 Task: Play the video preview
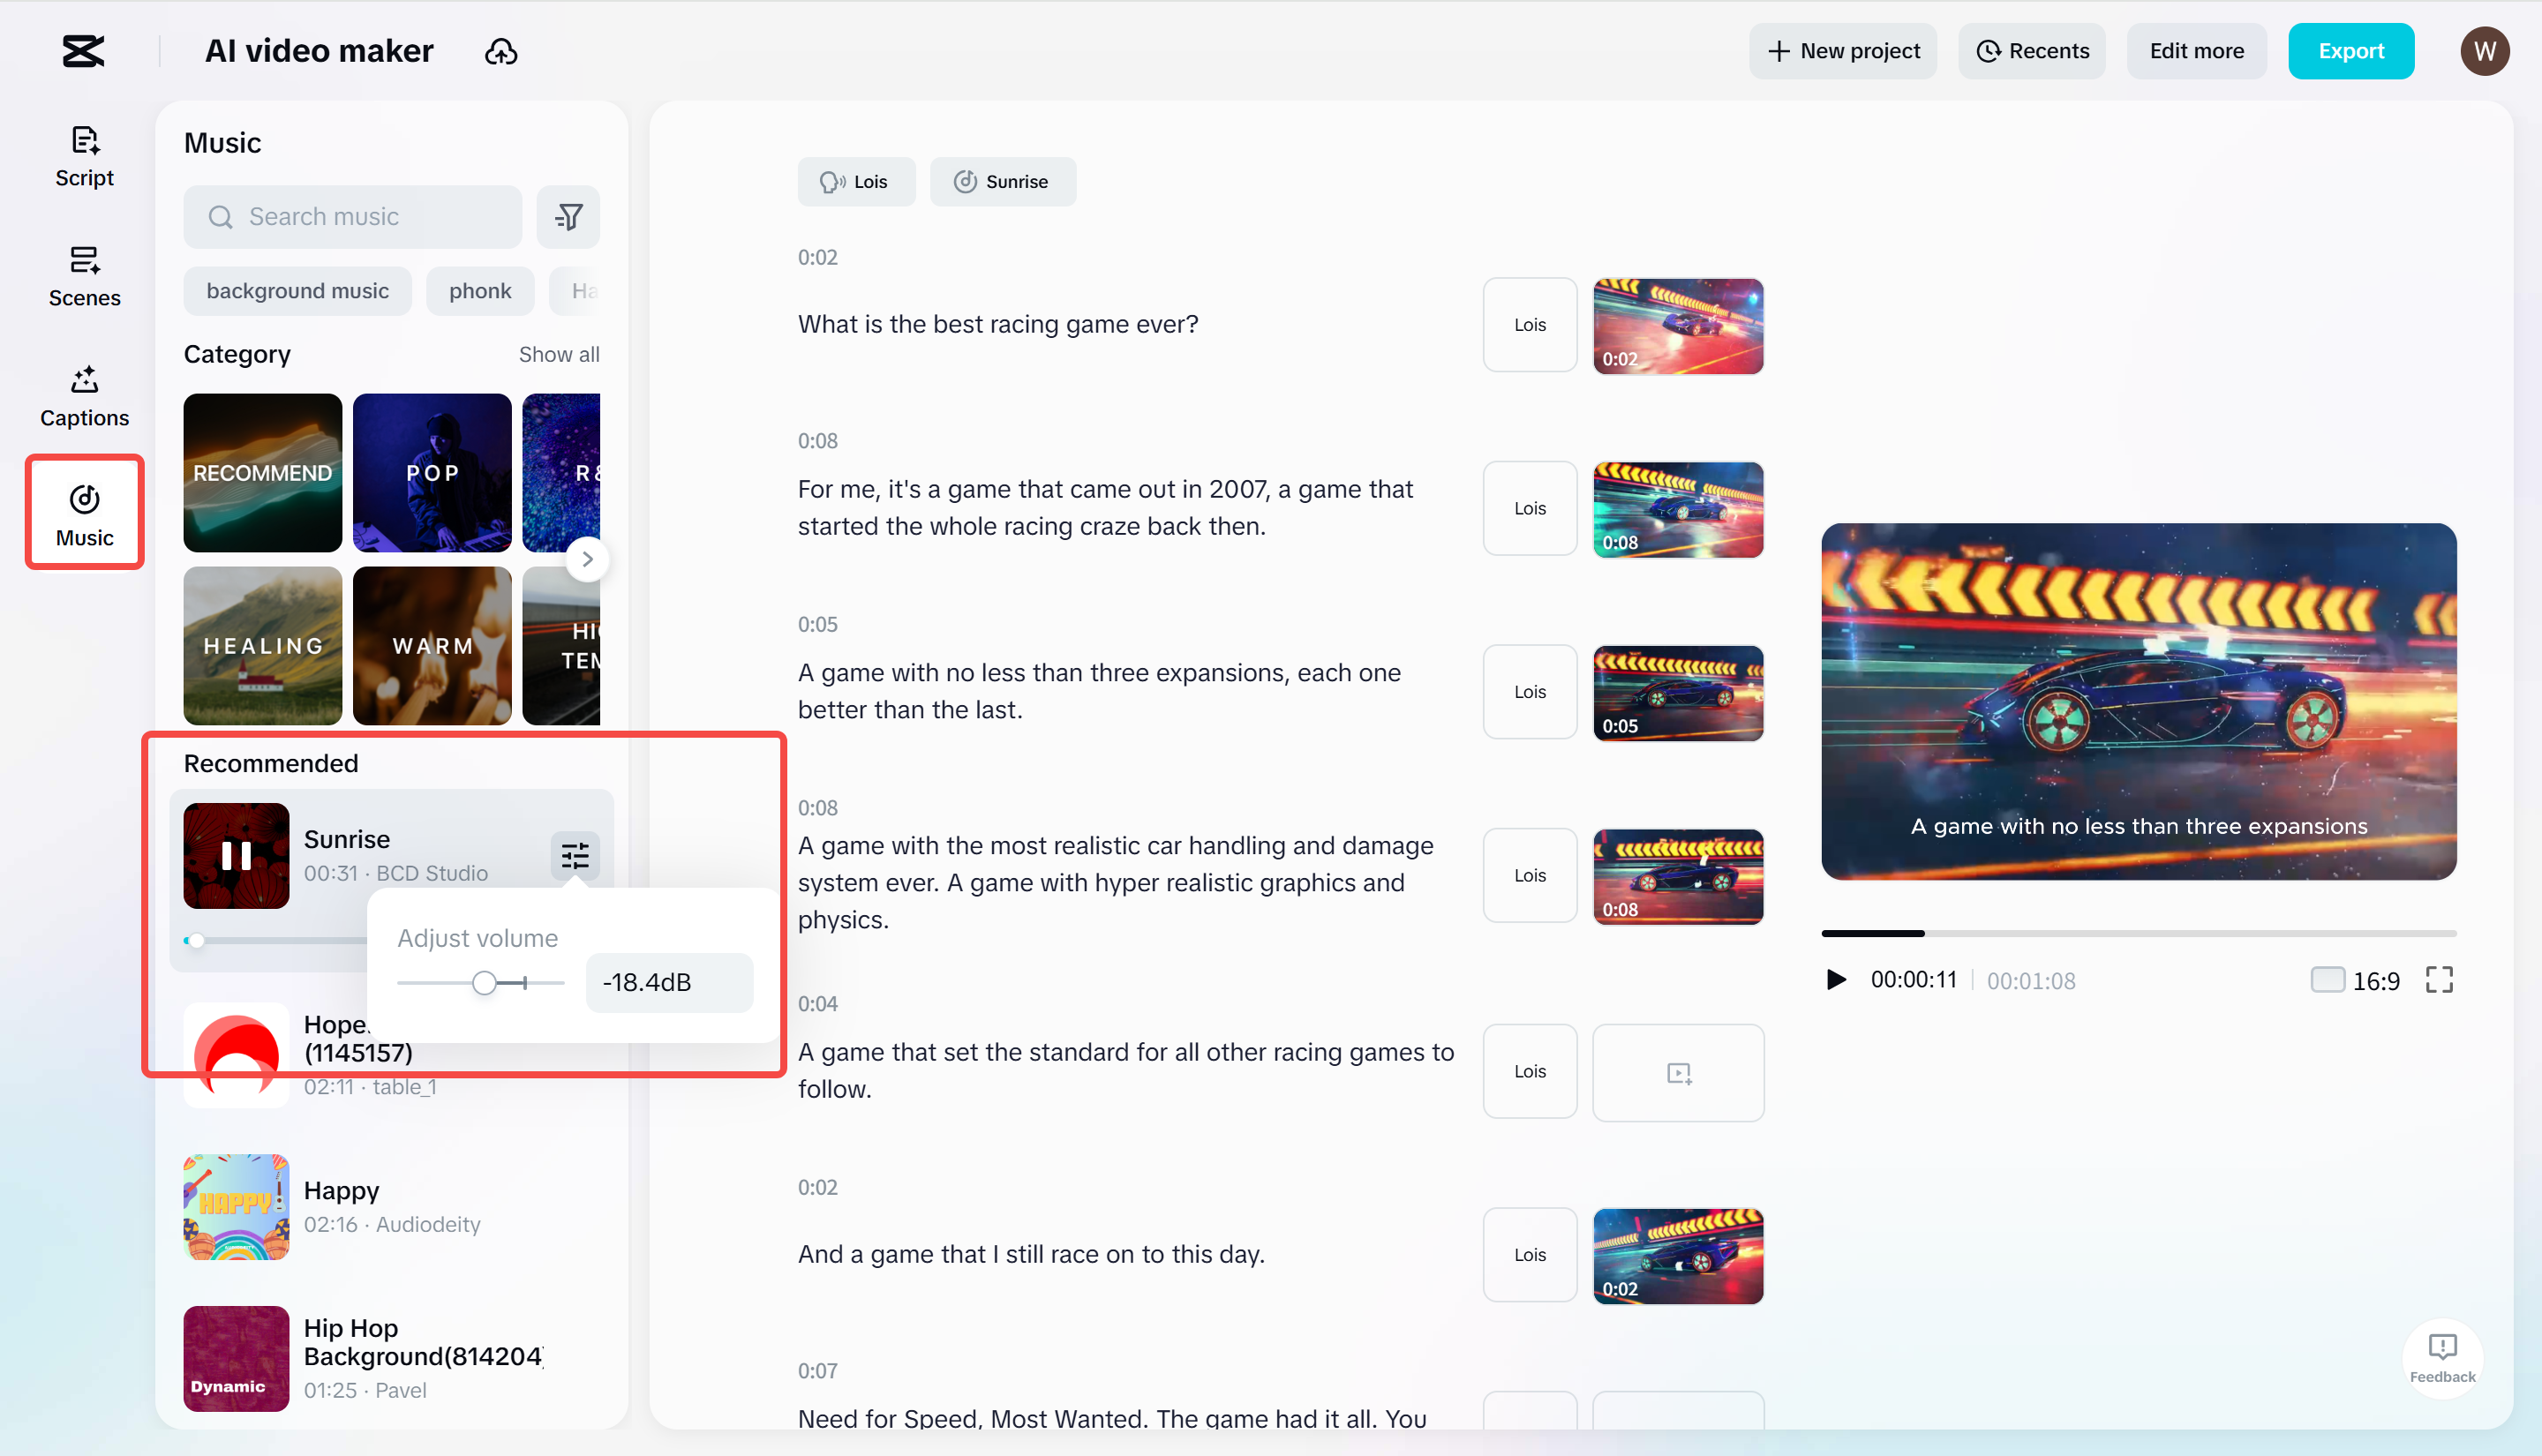(x=1836, y=979)
